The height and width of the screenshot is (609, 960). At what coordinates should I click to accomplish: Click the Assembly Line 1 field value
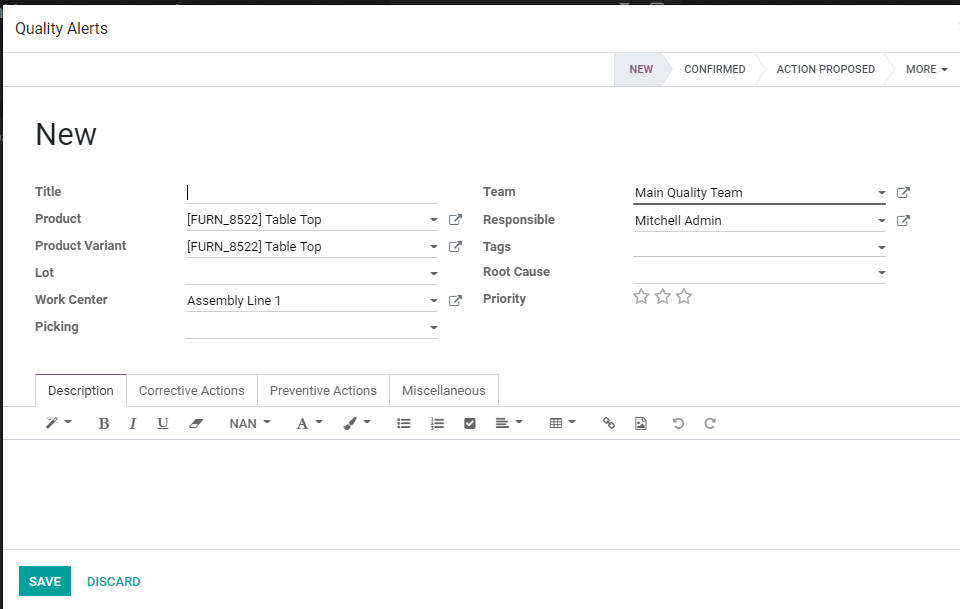point(234,300)
